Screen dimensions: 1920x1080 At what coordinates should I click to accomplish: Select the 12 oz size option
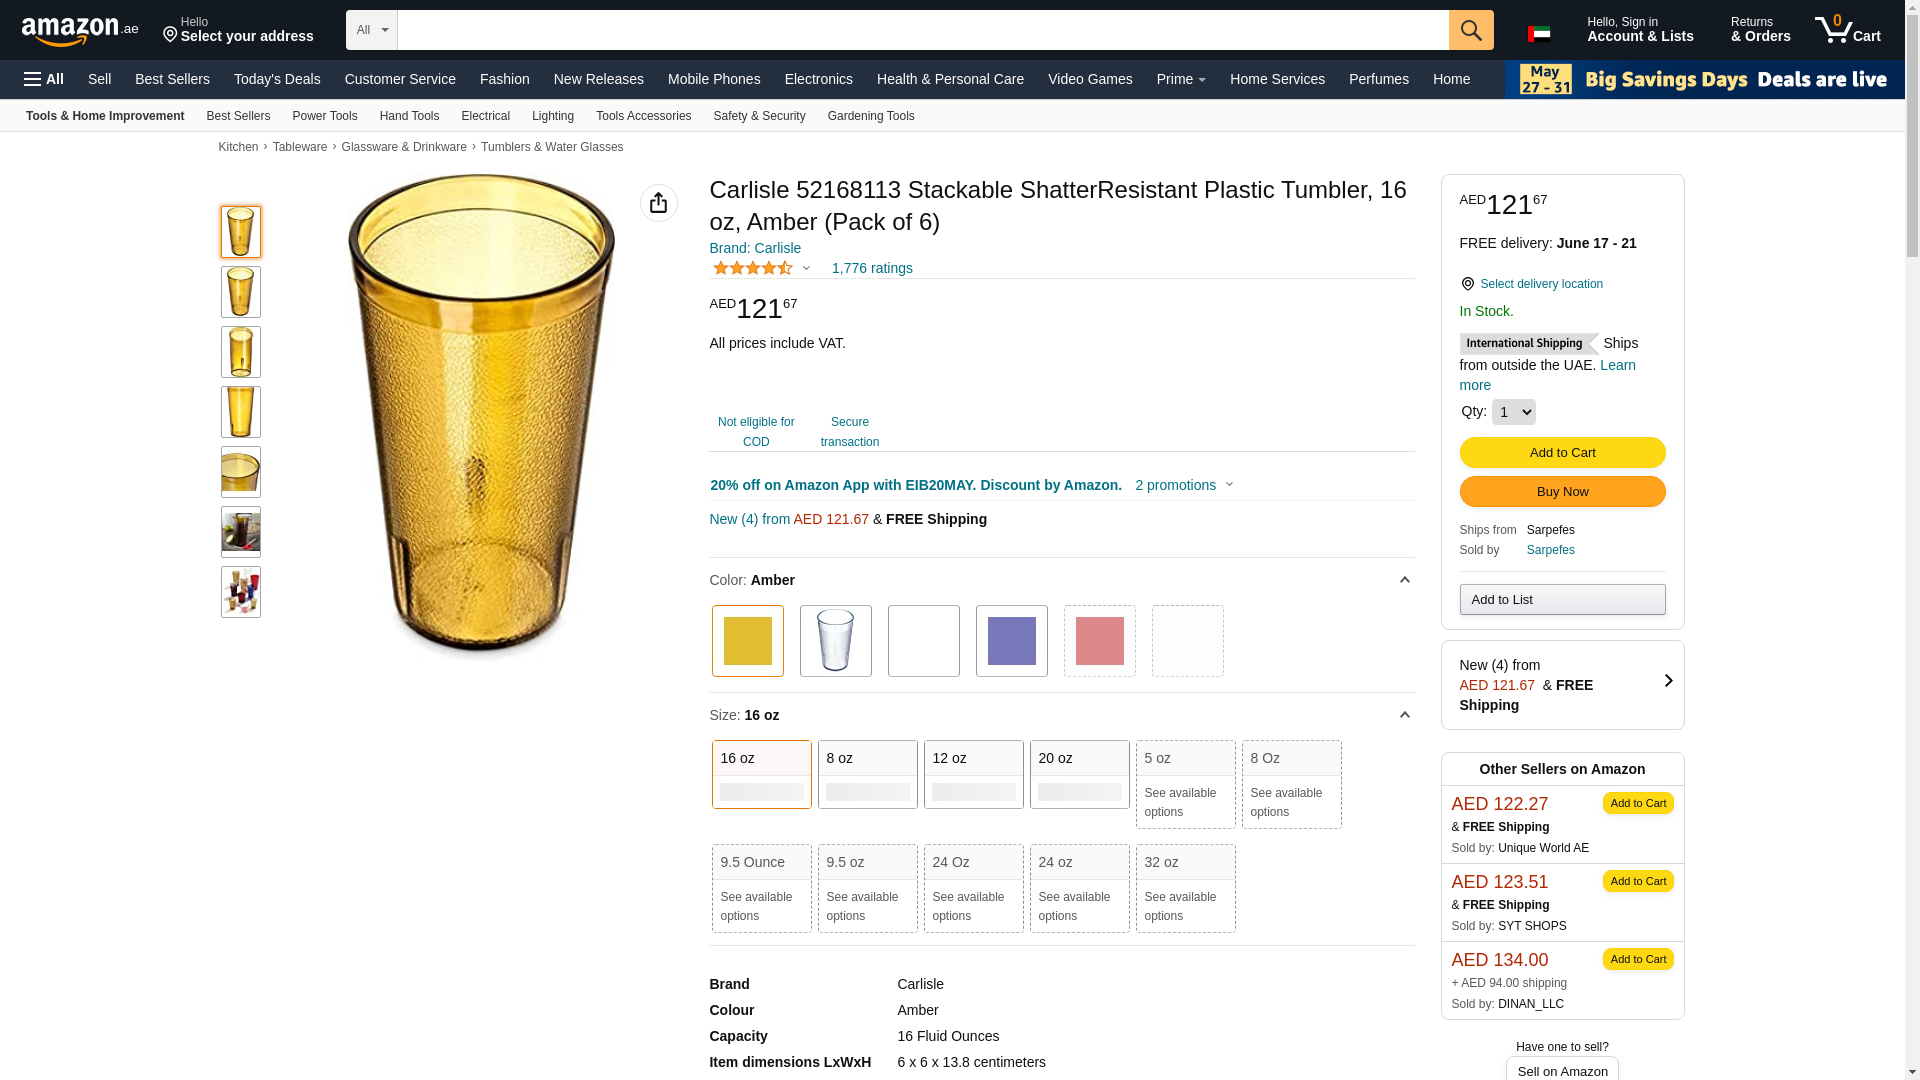(973, 774)
